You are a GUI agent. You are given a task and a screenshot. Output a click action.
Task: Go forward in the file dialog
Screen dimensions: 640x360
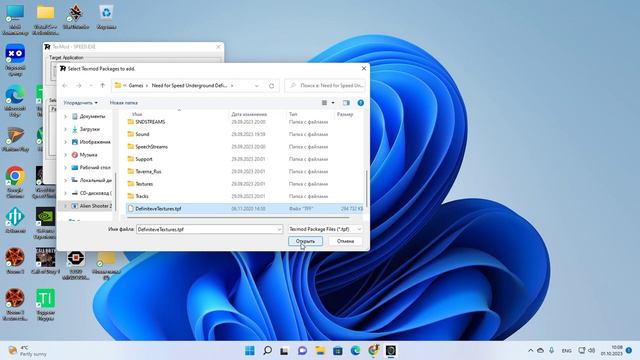click(79, 86)
